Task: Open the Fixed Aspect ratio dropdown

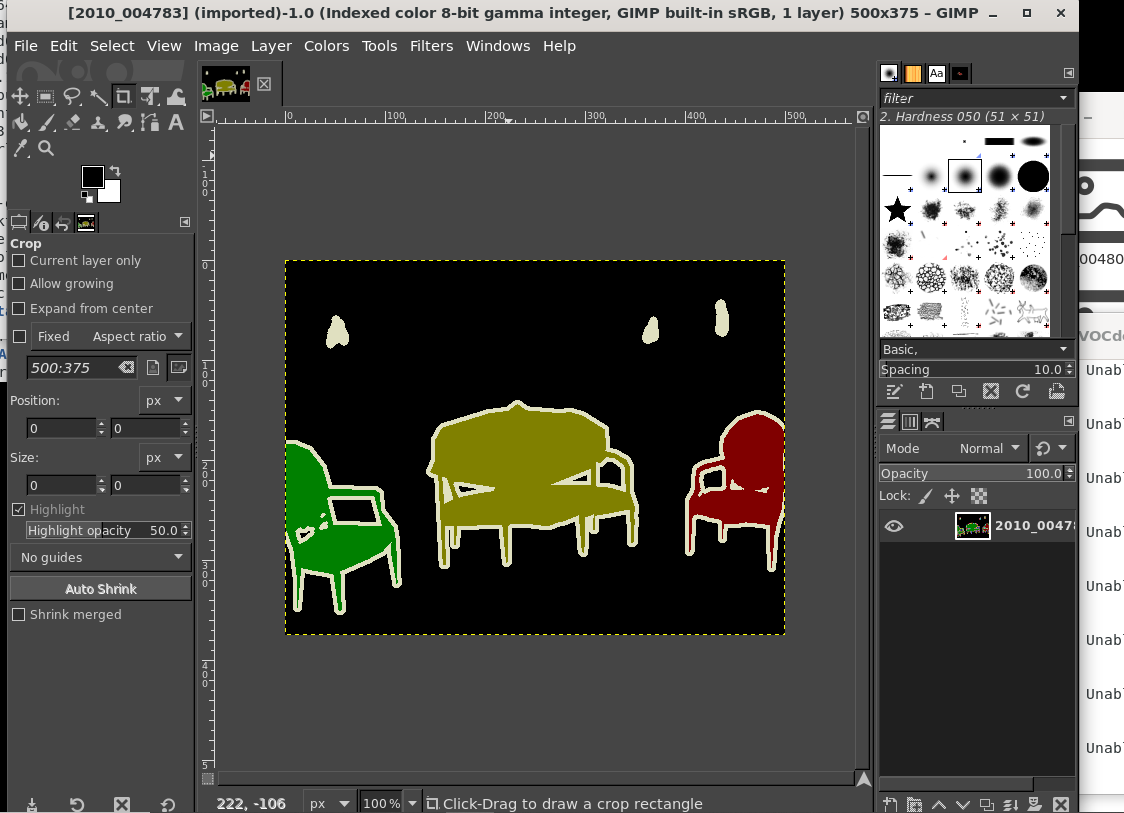Action: point(111,336)
